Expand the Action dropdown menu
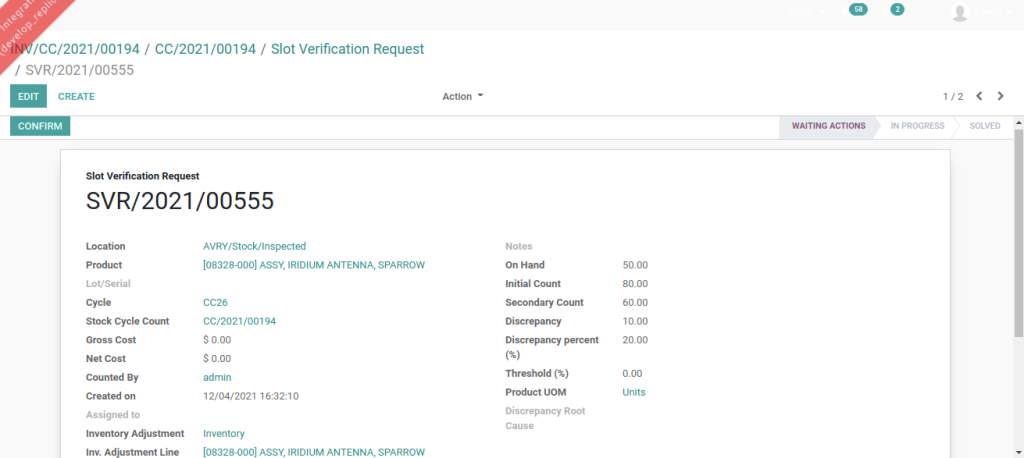Screen dimensions: 1024x458 coord(463,97)
